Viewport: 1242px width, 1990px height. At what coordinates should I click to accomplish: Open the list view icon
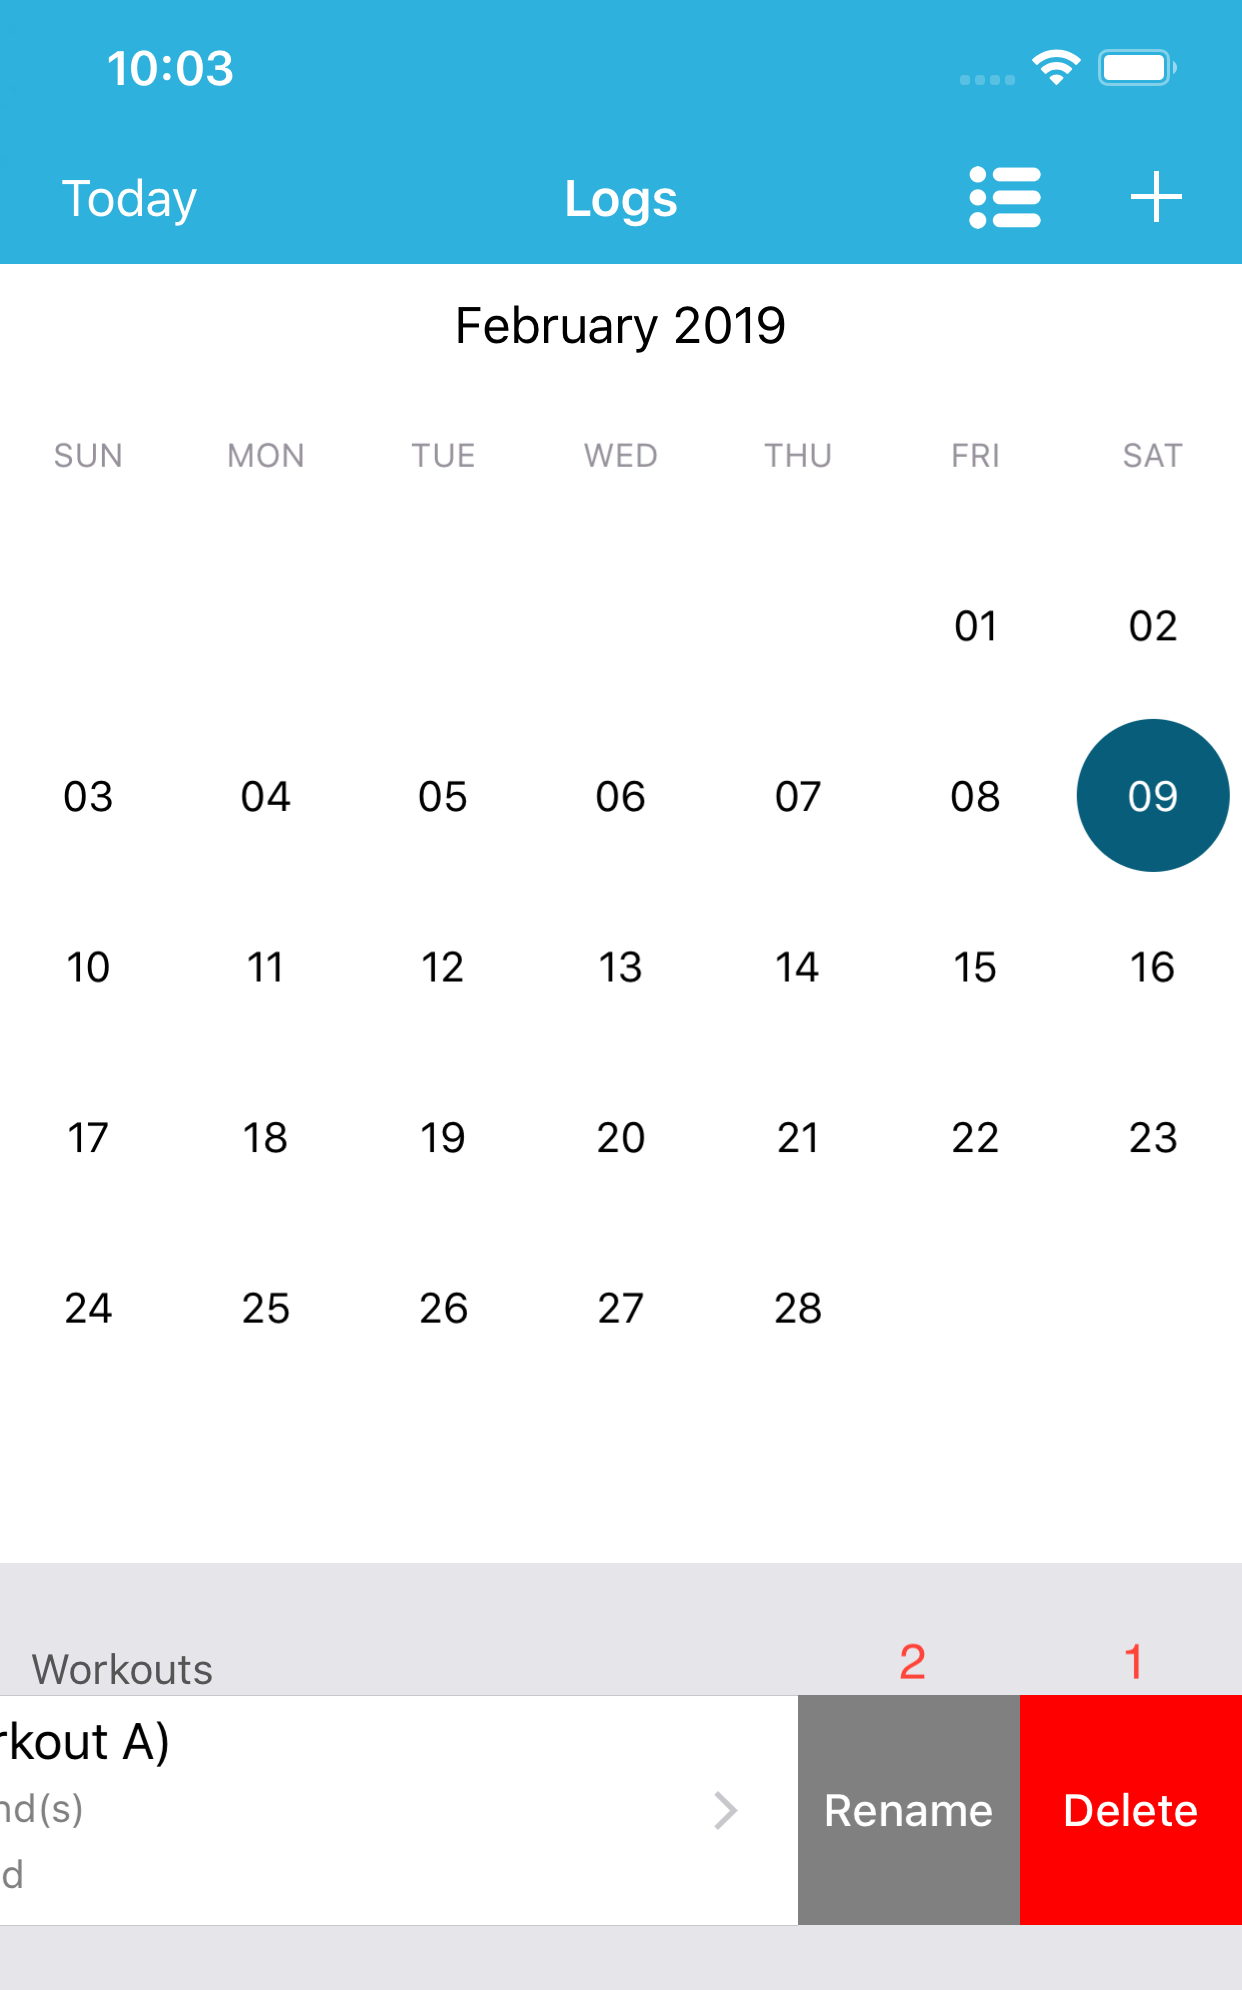(x=1005, y=197)
